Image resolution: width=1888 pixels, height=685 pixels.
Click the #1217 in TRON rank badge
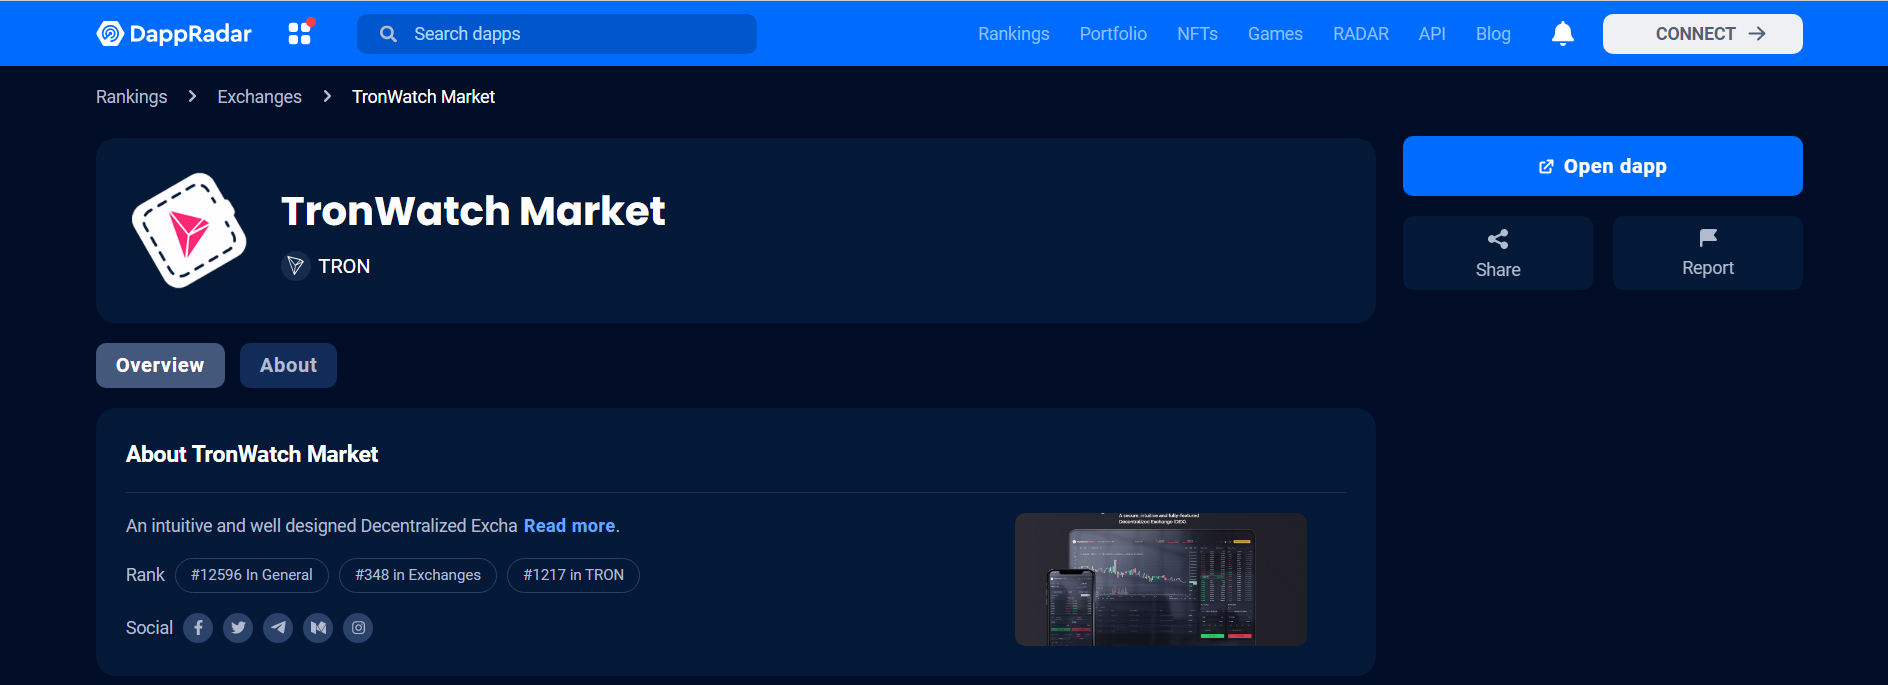pyautogui.click(x=573, y=575)
